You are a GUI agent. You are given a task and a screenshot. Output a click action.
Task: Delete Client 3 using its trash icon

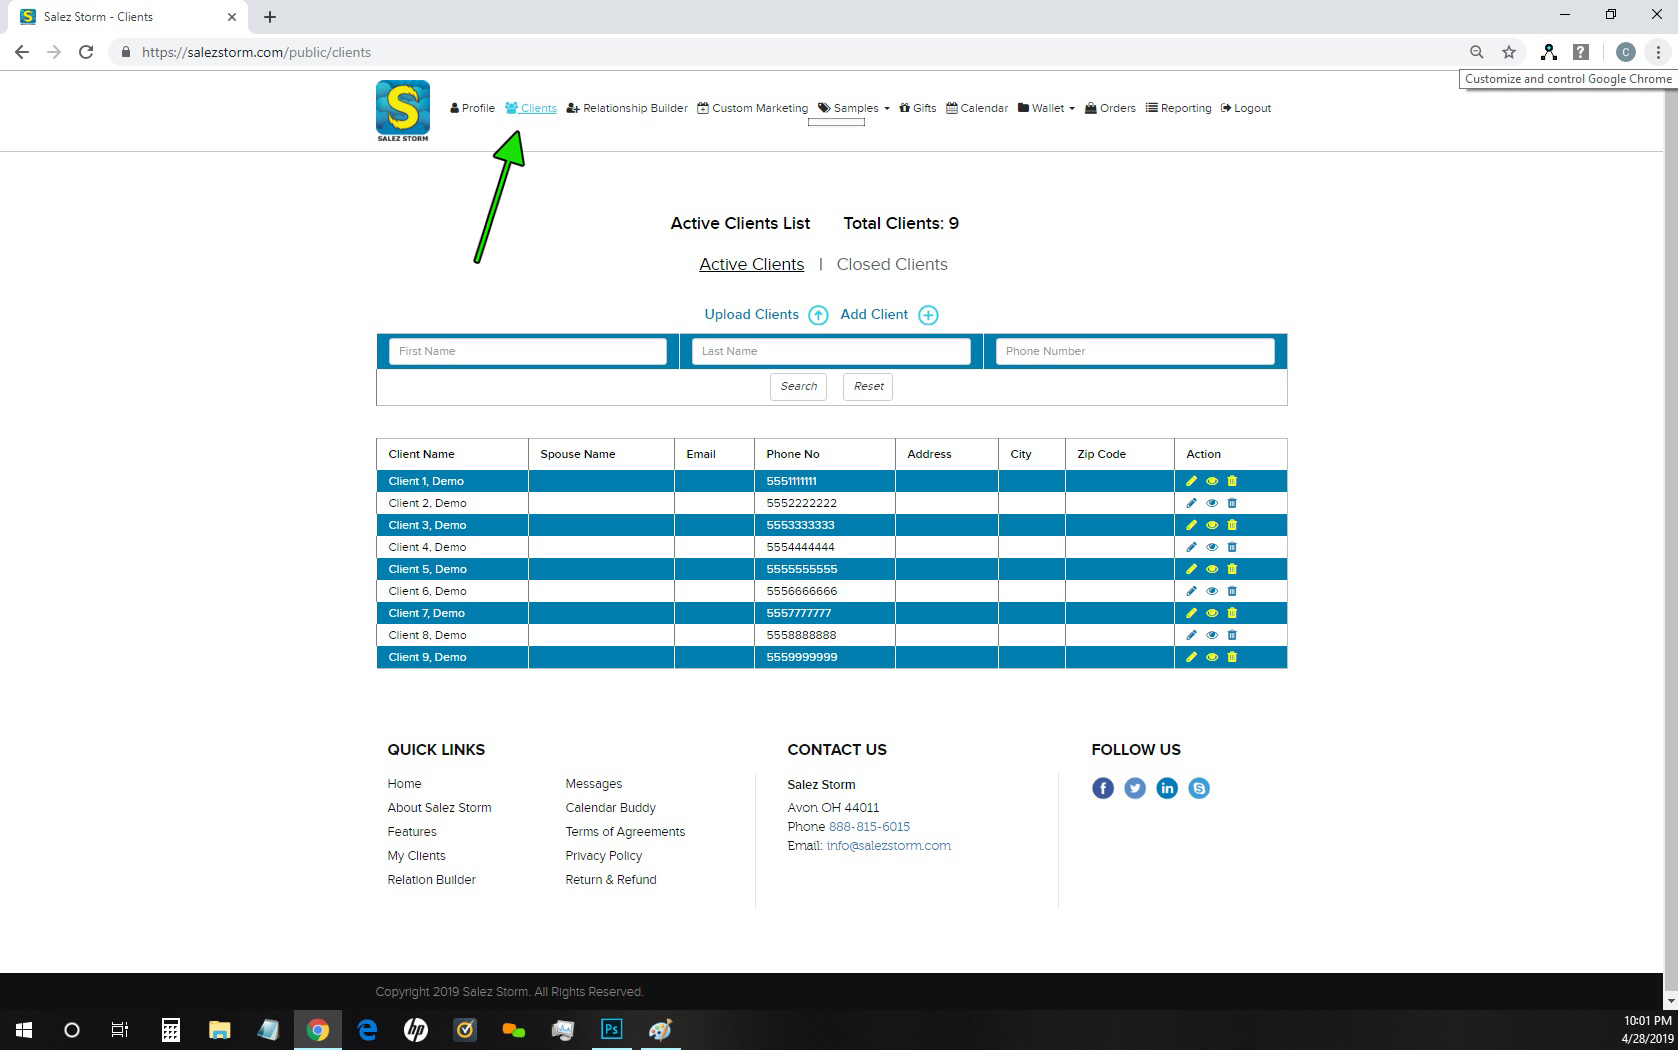(x=1232, y=525)
